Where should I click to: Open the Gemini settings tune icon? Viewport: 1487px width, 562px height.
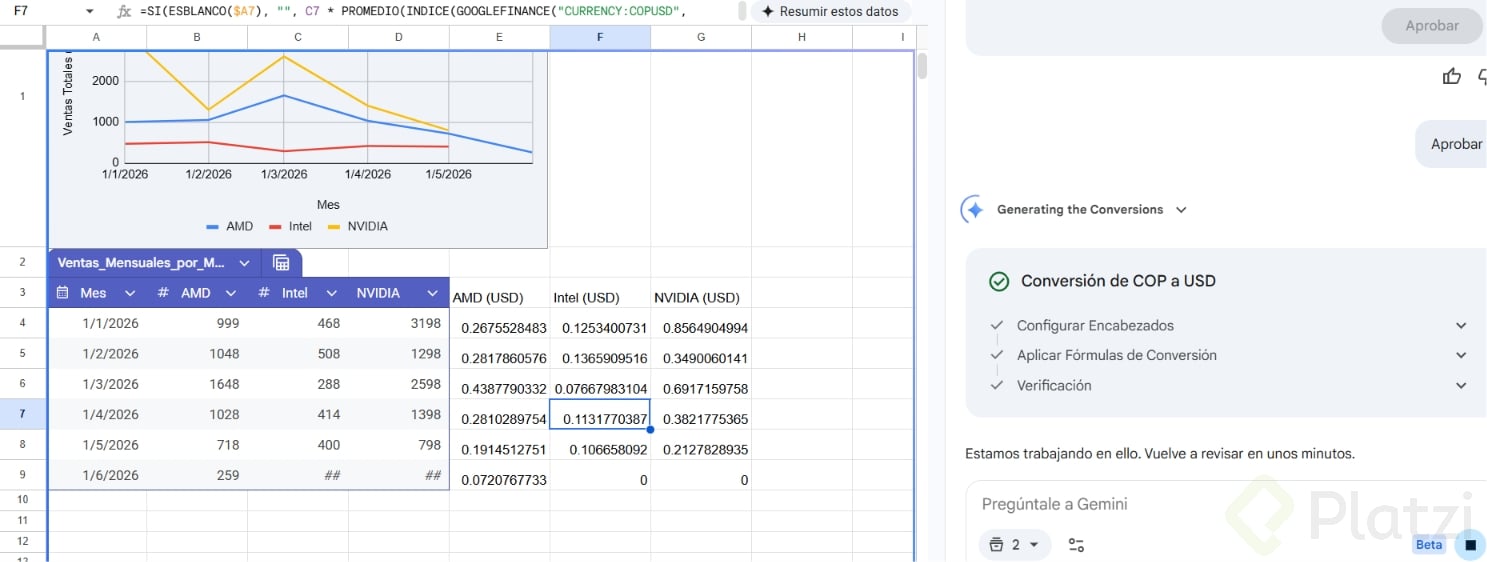pyautogui.click(x=1076, y=545)
